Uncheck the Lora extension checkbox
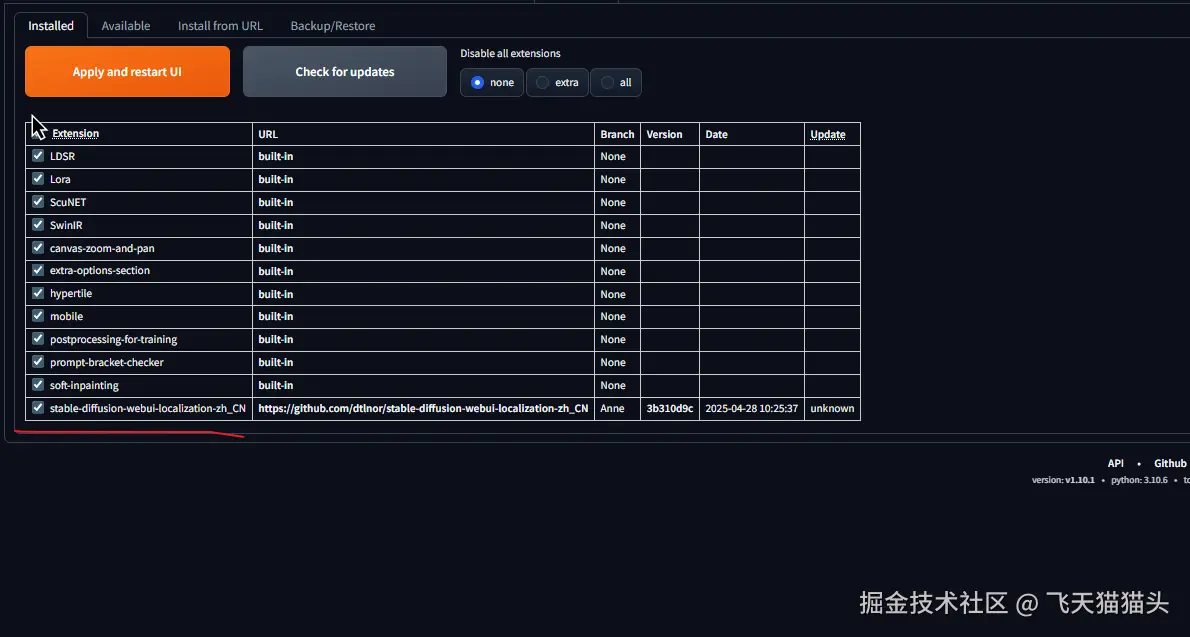Screen dimensions: 1190x637 [38, 178]
